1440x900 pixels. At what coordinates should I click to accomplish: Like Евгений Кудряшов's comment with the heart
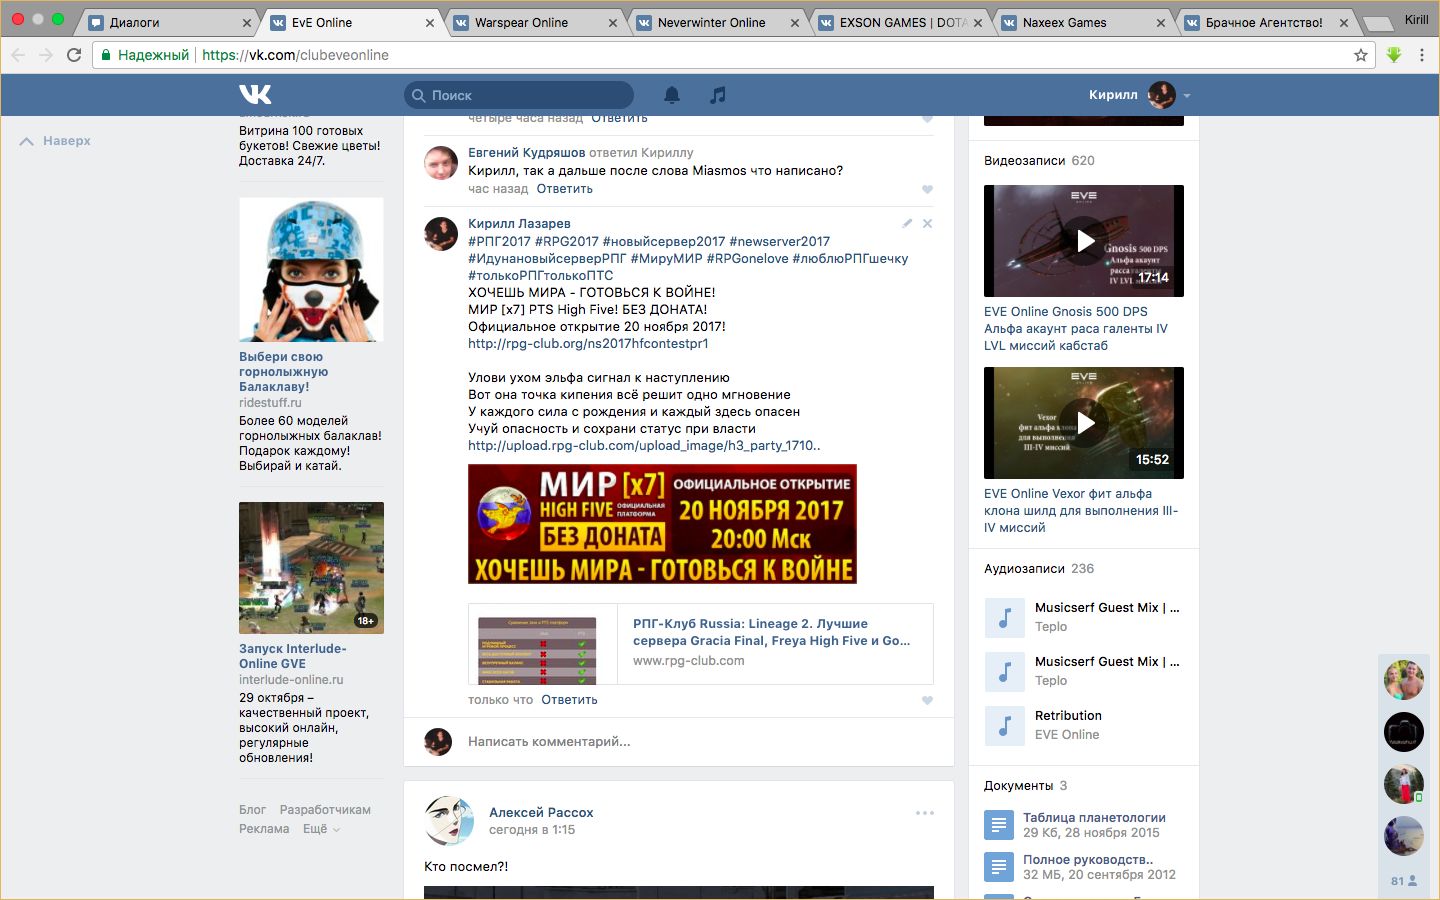(927, 189)
